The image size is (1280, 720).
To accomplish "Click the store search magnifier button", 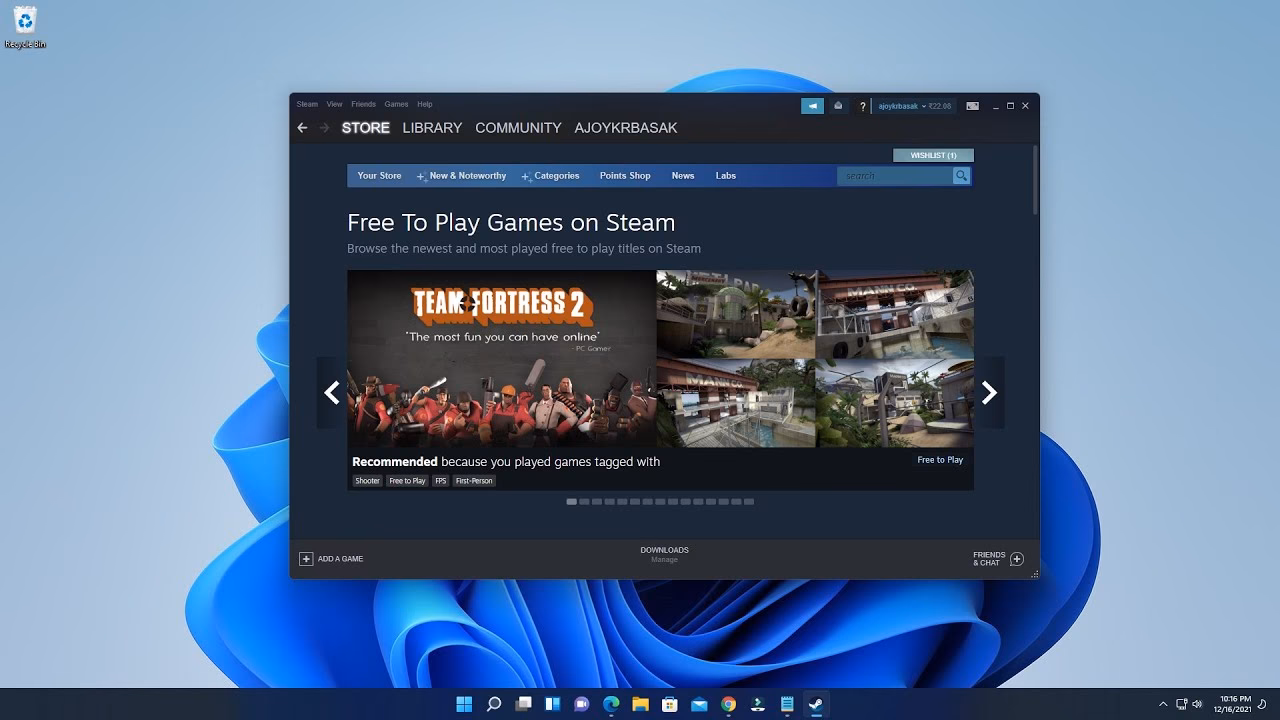I will click(x=961, y=176).
